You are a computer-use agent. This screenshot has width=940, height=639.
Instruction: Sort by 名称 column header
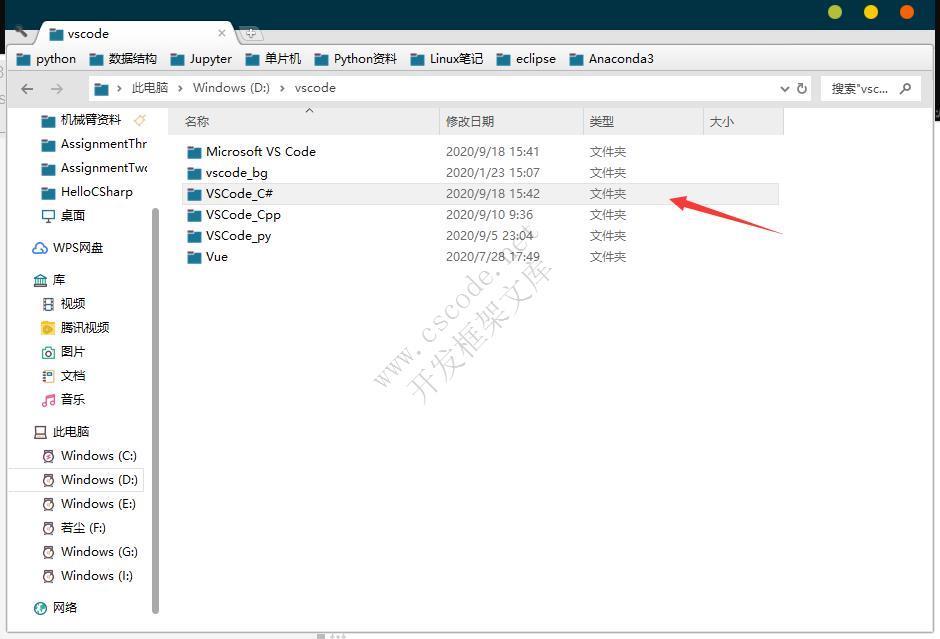(303, 122)
